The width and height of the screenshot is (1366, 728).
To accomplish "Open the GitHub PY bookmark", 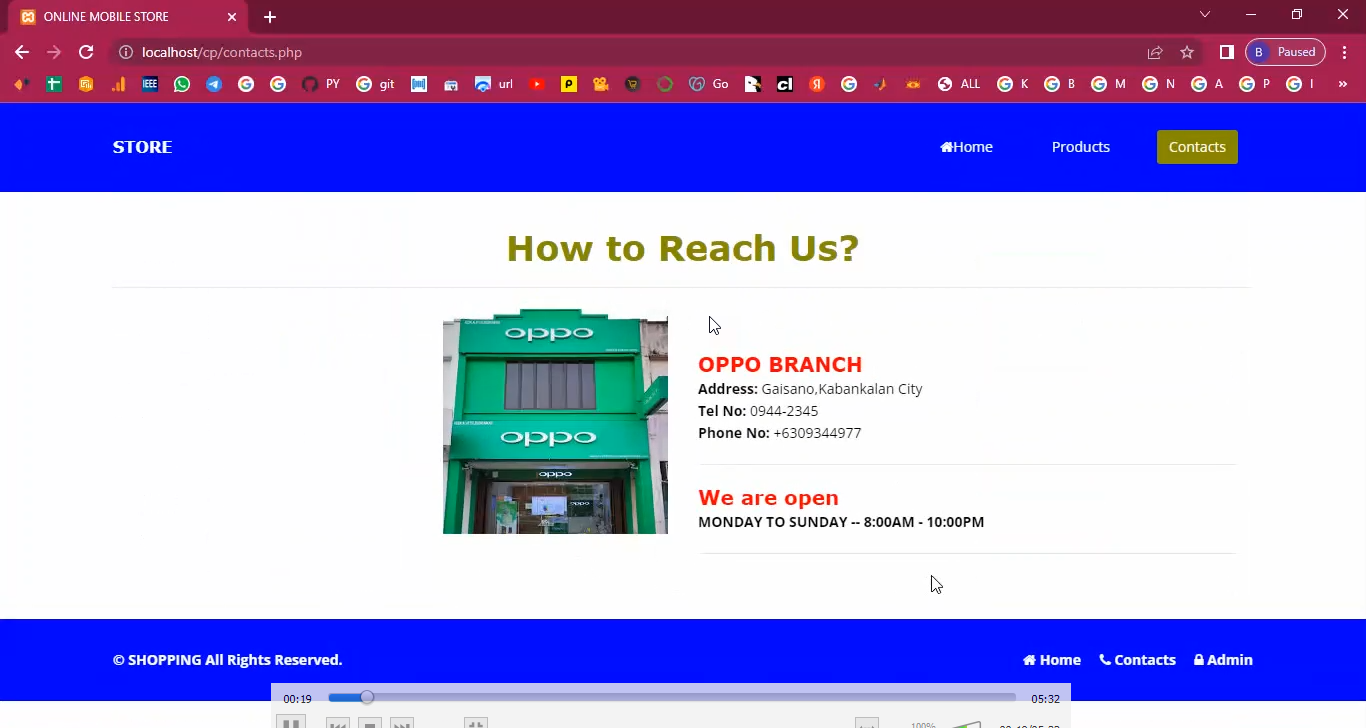I will [321, 84].
